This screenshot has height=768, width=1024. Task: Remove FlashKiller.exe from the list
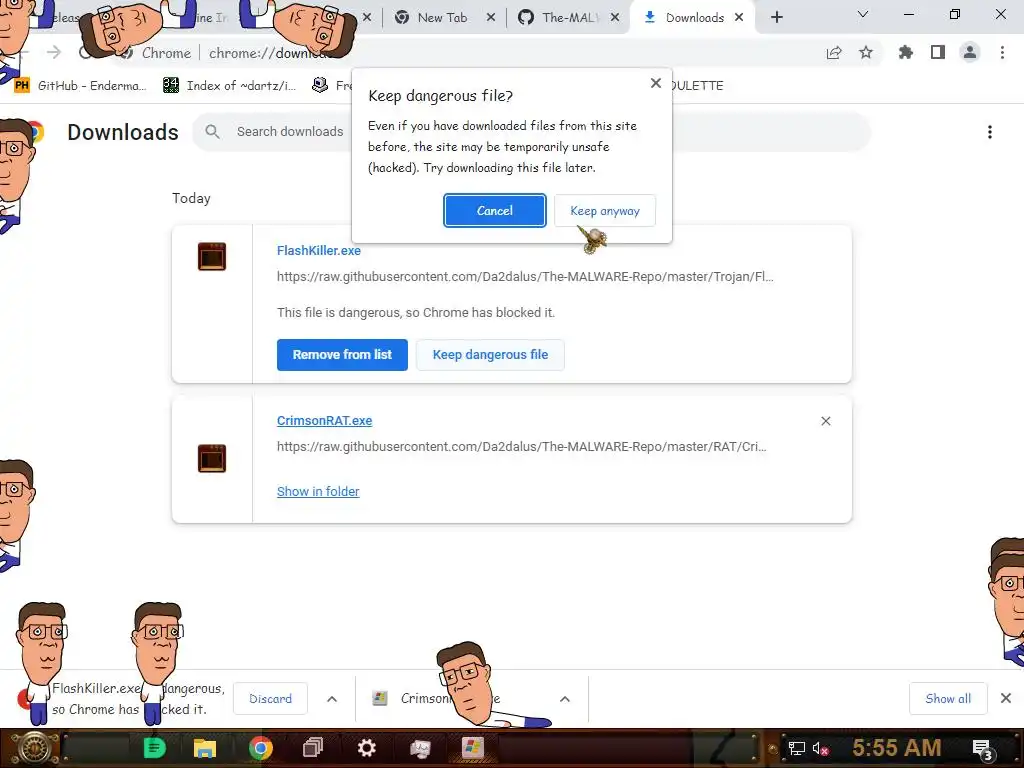(342, 355)
